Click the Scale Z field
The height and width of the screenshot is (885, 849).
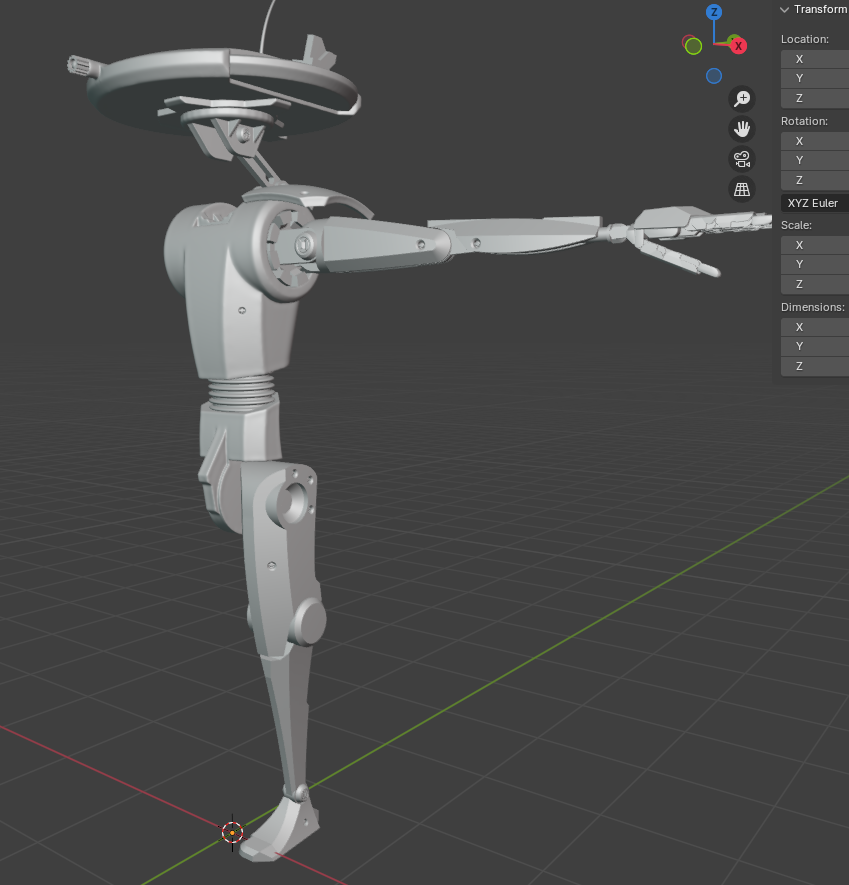pos(814,284)
